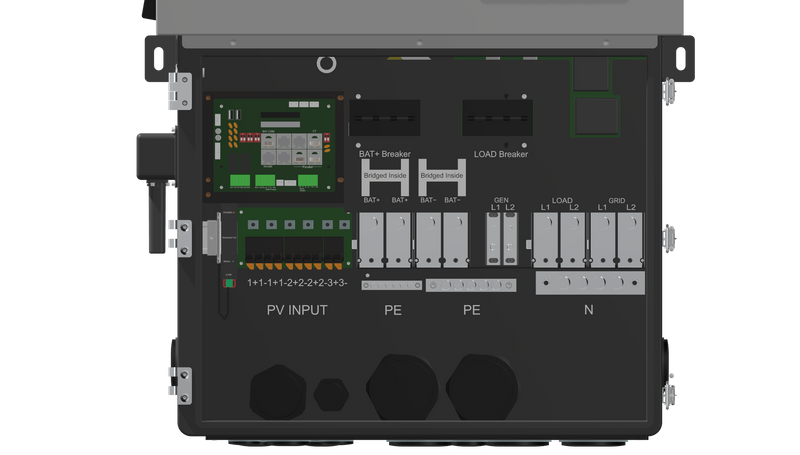Click the N neutral busbar
Screen dimensions: 800x455
[x=588, y=284]
